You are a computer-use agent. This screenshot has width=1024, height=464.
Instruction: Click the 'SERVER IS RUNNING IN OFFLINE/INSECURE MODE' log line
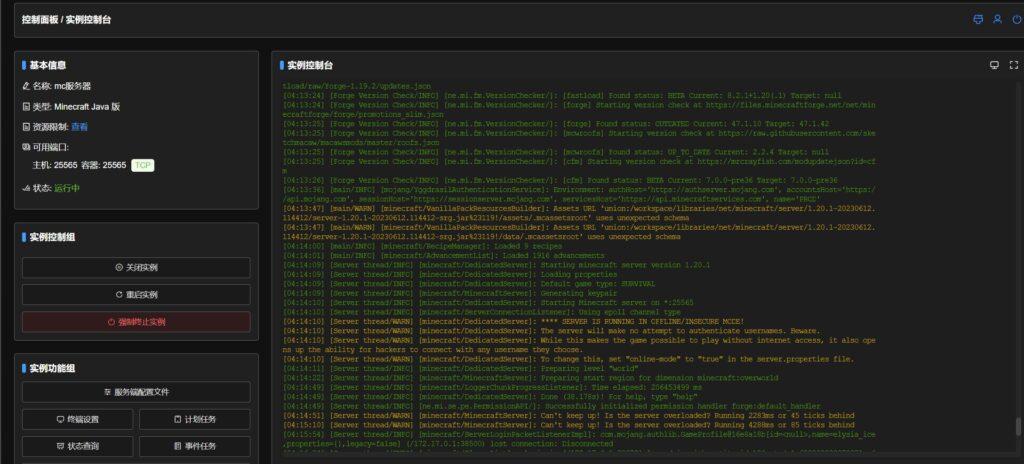coord(513,322)
